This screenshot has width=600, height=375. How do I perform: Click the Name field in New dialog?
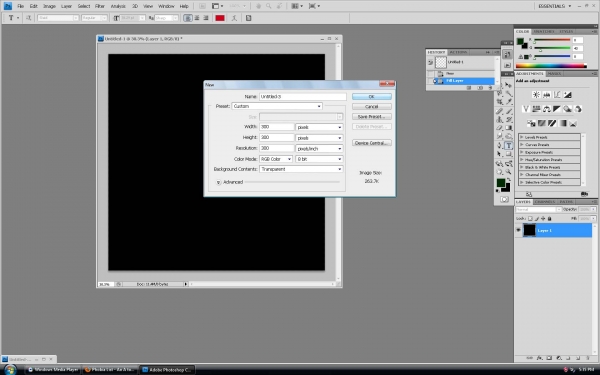click(x=303, y=96)
